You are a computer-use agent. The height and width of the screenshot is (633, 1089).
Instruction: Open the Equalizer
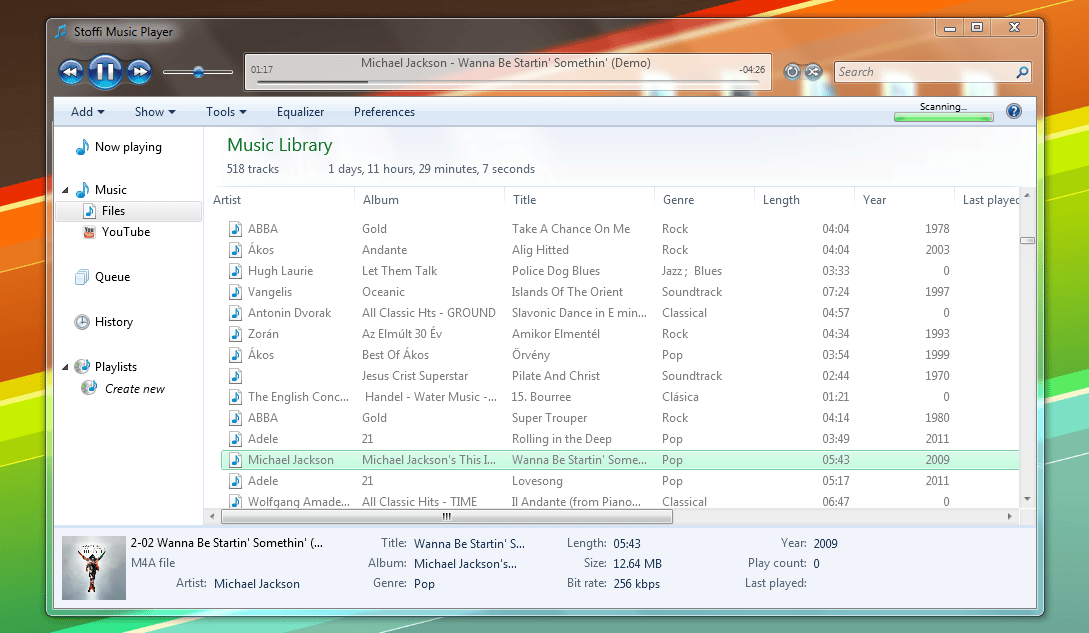300,112
